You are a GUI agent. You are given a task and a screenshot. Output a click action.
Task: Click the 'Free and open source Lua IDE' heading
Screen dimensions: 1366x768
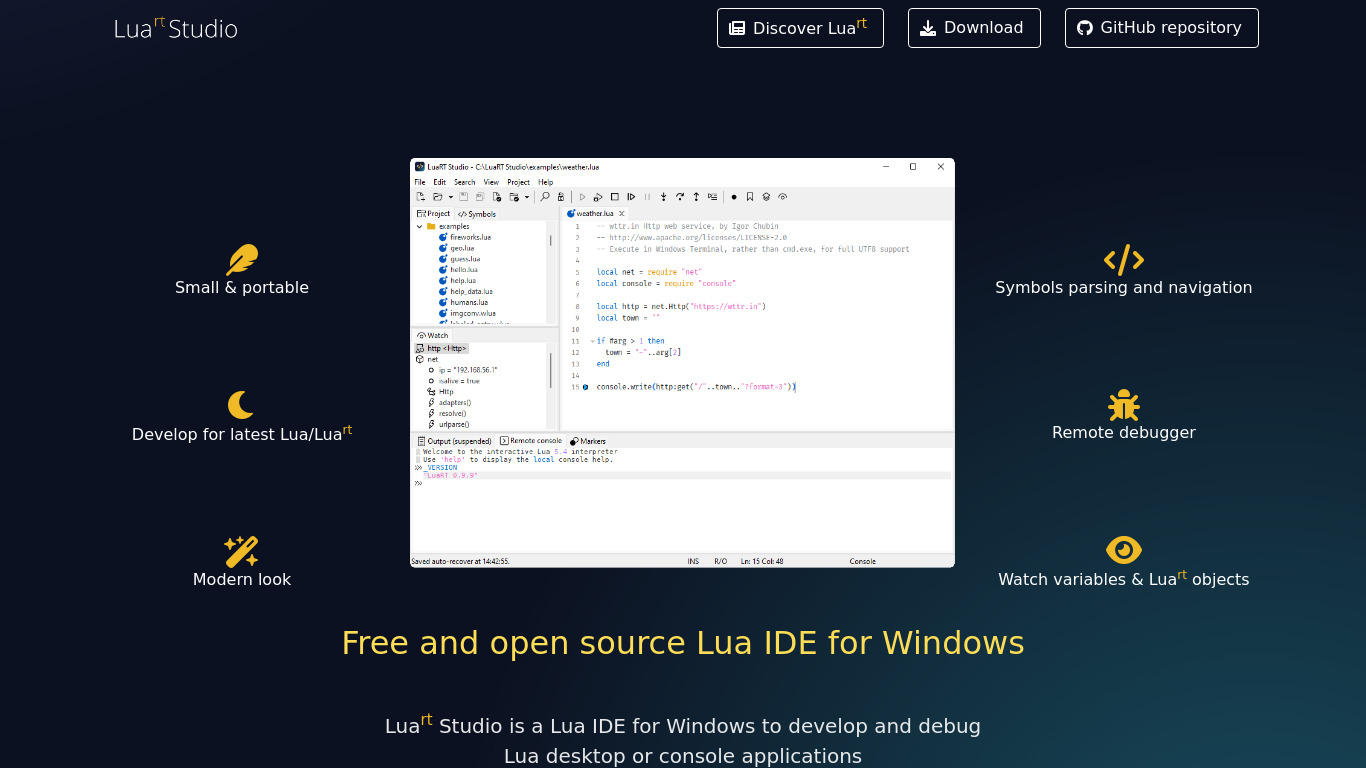(x=683, y=642)
